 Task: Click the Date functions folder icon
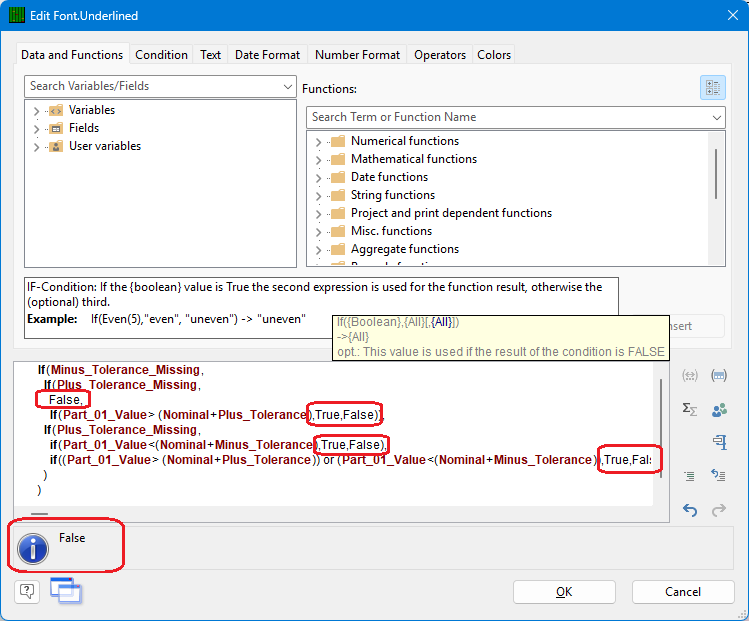click(x=338, y=177)
